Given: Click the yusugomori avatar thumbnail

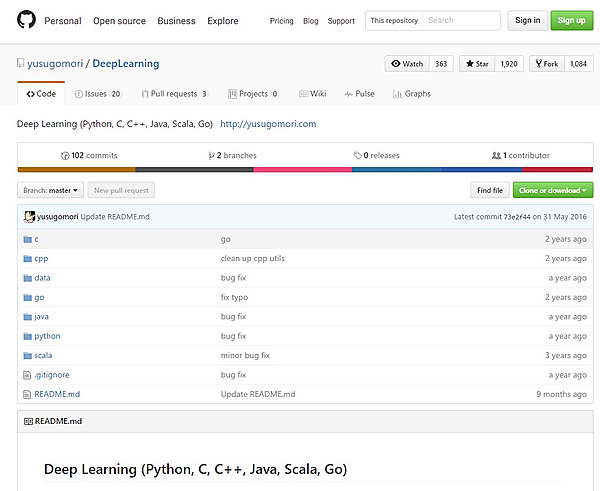Looking at the screenshot, I should pyautogui.click(x=28, y=216).
